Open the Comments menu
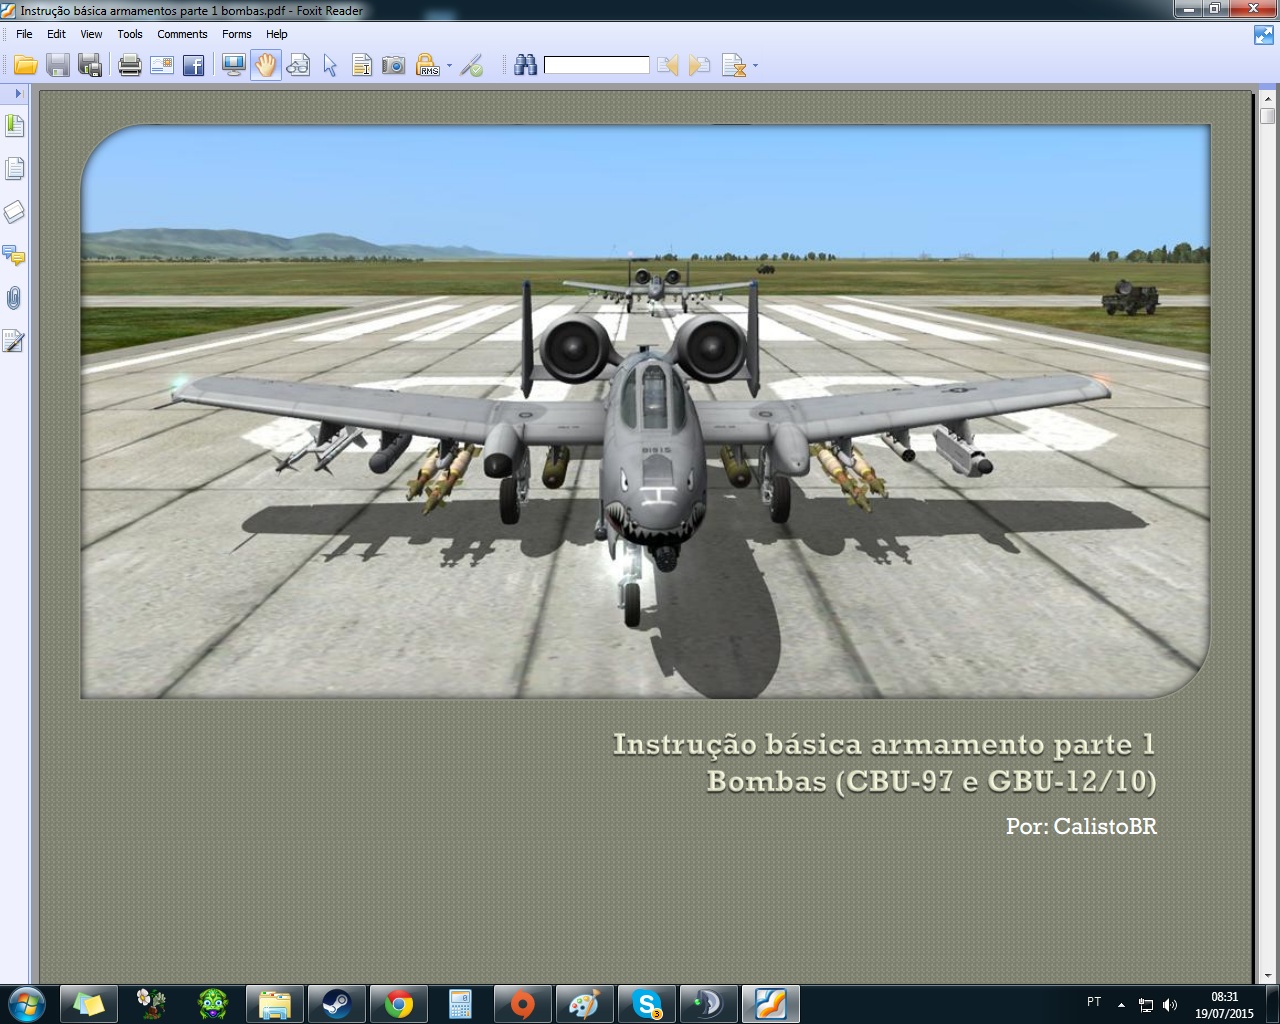The image size is (1280, 1024). click(182, 34)
